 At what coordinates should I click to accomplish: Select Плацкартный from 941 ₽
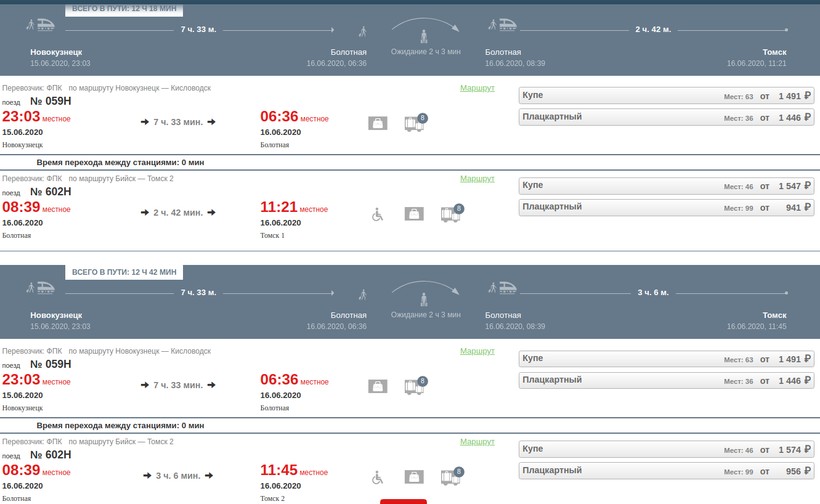point(667,207)
